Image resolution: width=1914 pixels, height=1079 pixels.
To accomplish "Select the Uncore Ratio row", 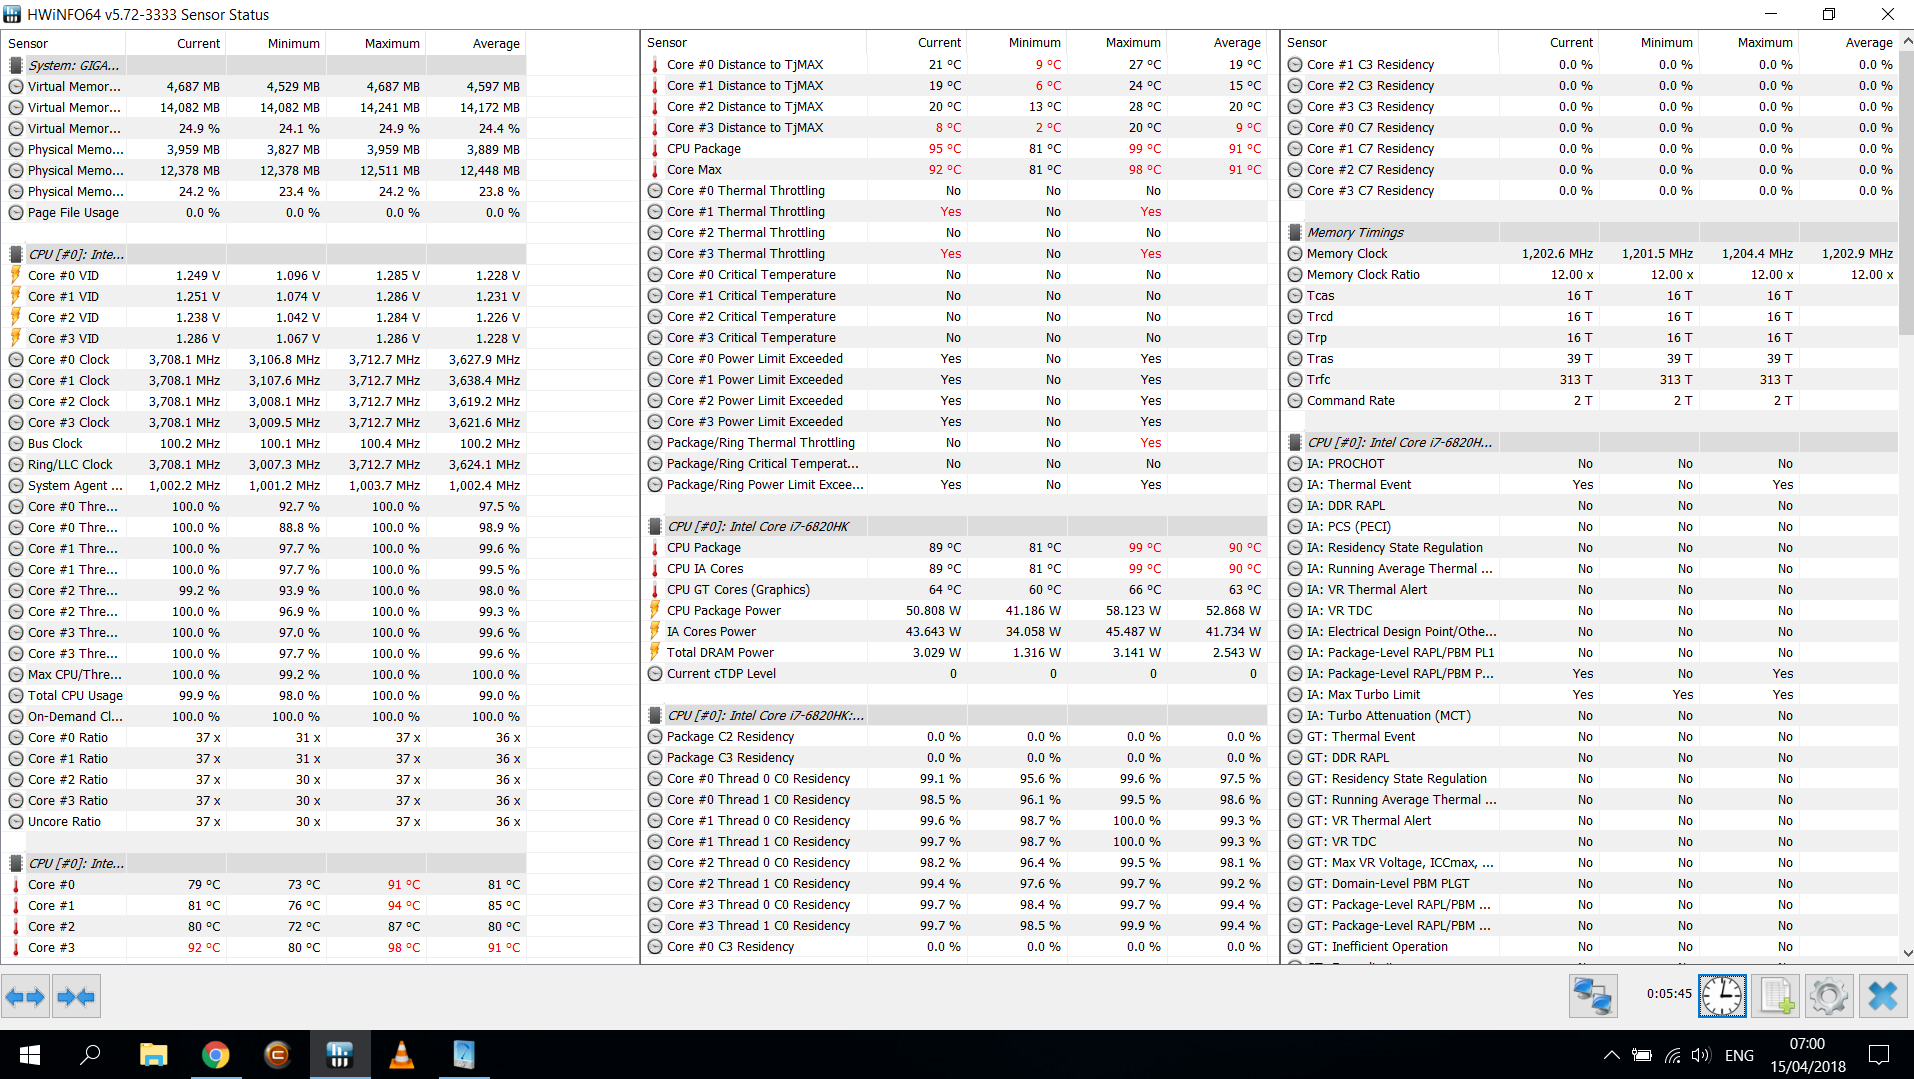I will [264, 821].
